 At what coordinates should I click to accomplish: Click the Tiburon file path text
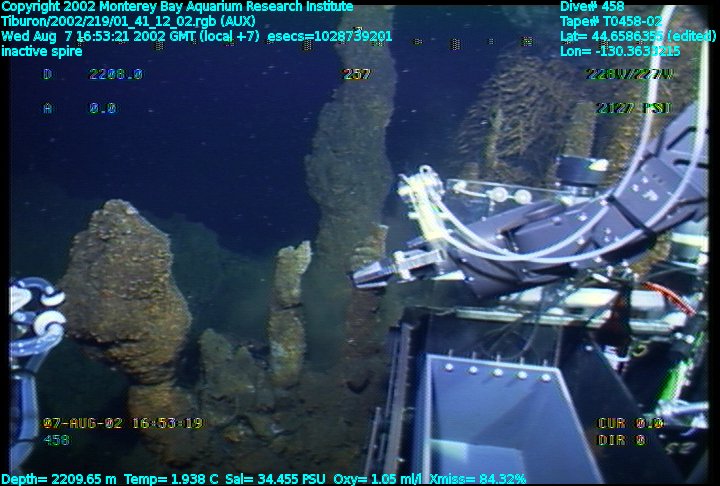pos(128,21)
